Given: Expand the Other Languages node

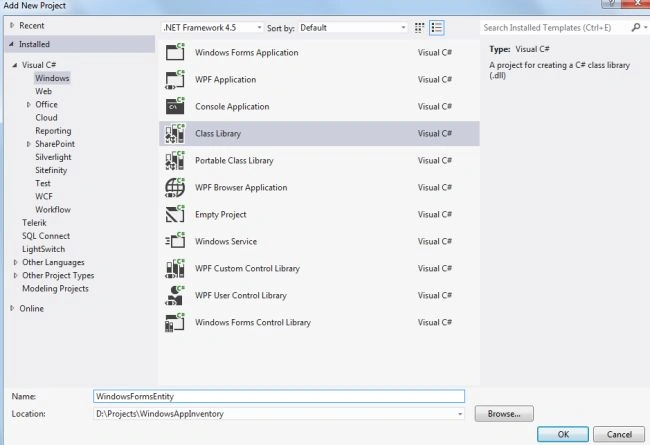Looking at the screenshot, I should [x=16, y=262].
